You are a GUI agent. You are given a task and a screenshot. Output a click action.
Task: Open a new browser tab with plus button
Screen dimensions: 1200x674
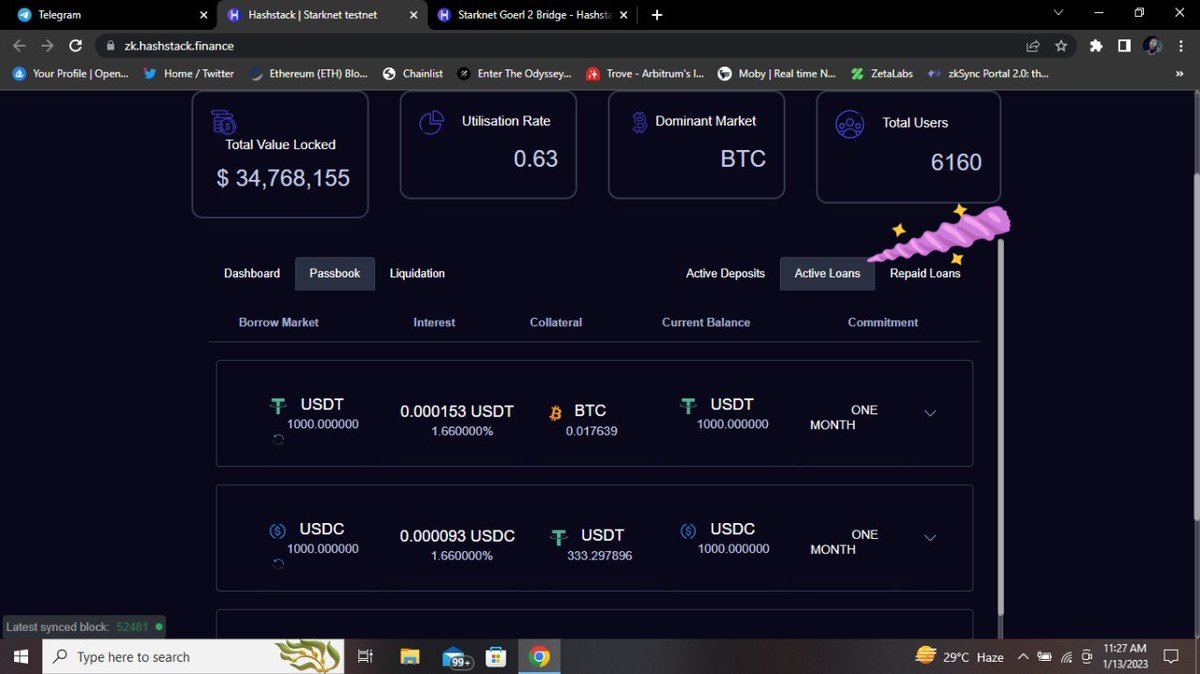(657, 15)
